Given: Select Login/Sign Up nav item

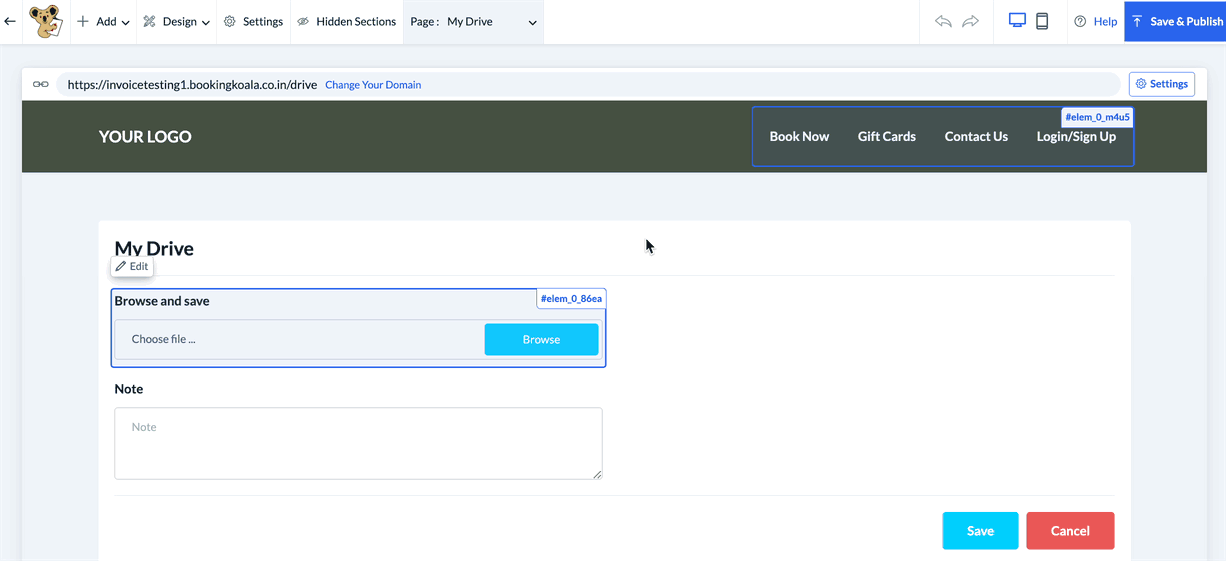Looking at the screenshot, I should [1076, 137].
